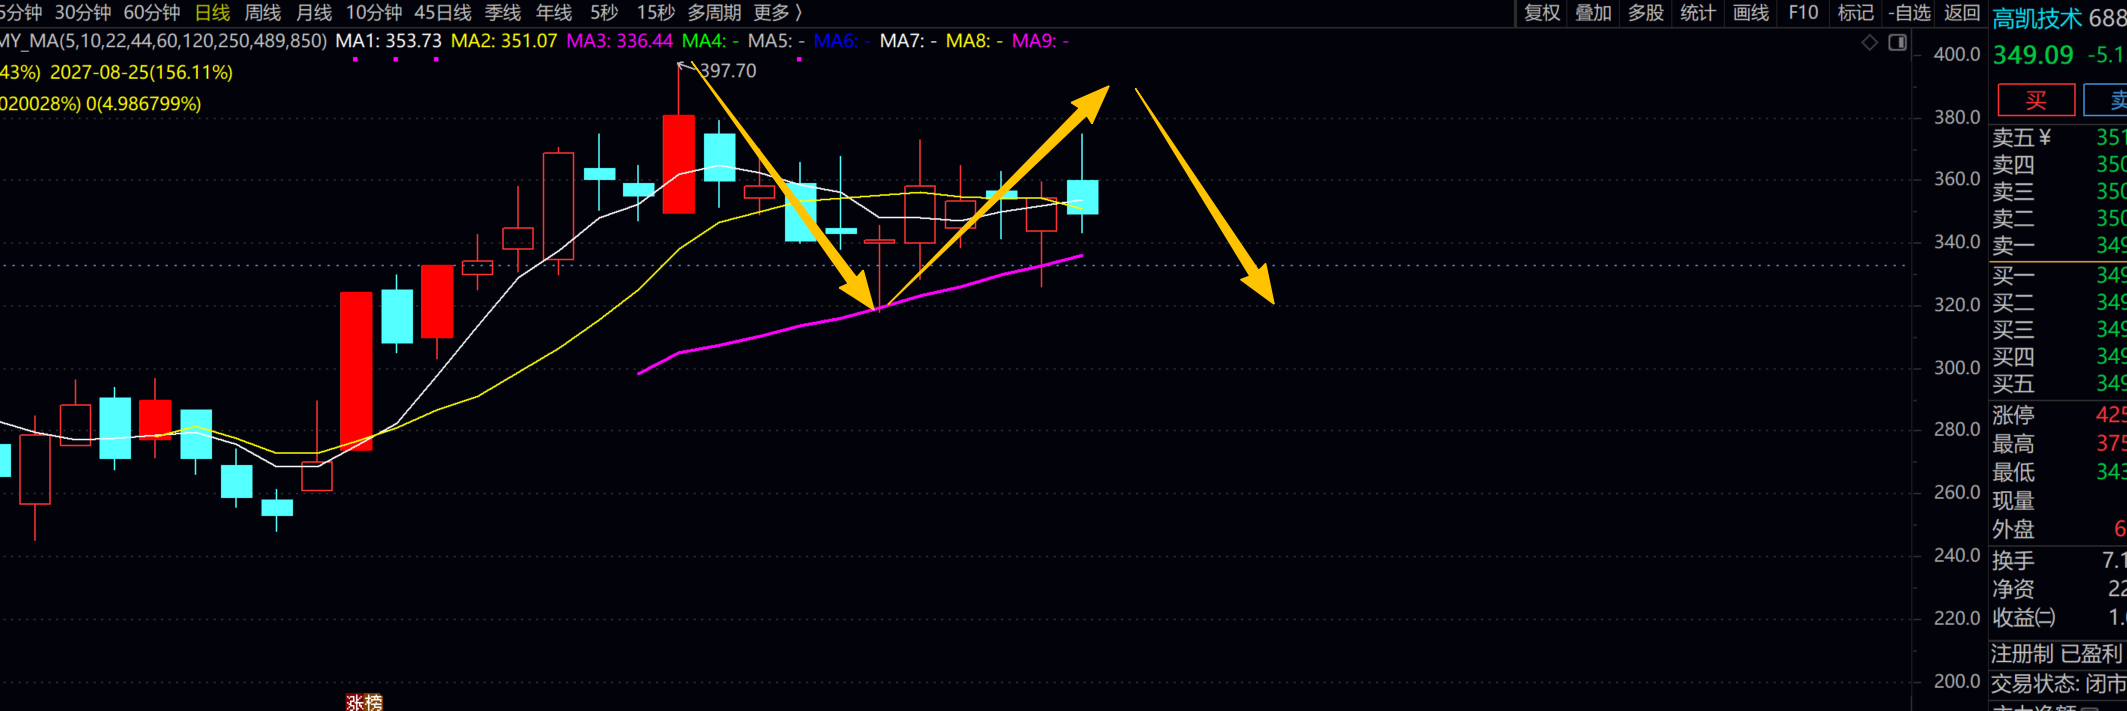Click the diamond icon above the price axis

(x=1869, y=42)
